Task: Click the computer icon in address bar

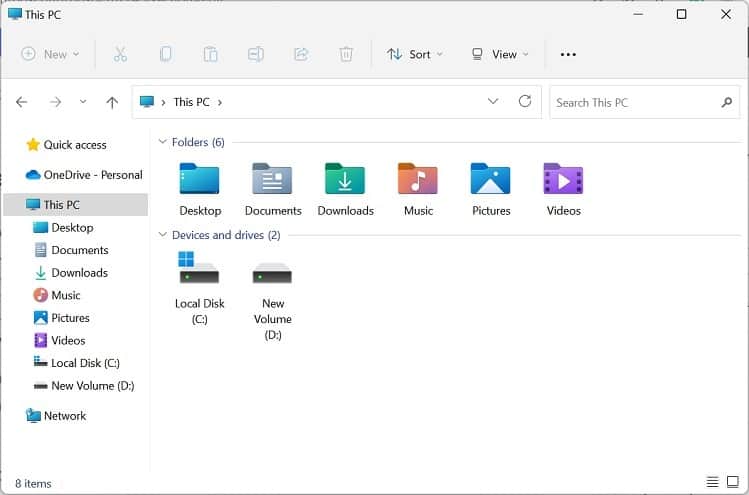Action: [x=147, y=101]
